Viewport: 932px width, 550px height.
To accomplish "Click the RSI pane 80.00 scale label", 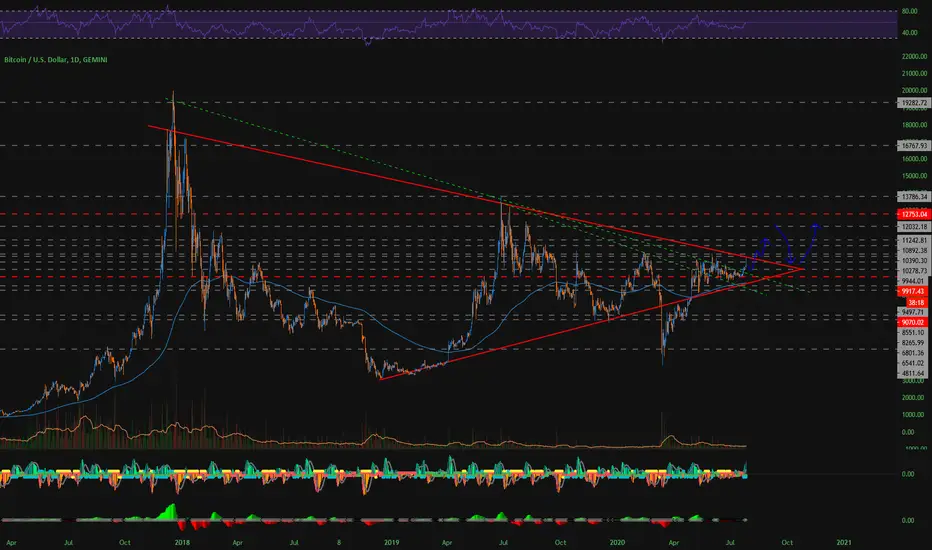I will [x=909, y=11].
